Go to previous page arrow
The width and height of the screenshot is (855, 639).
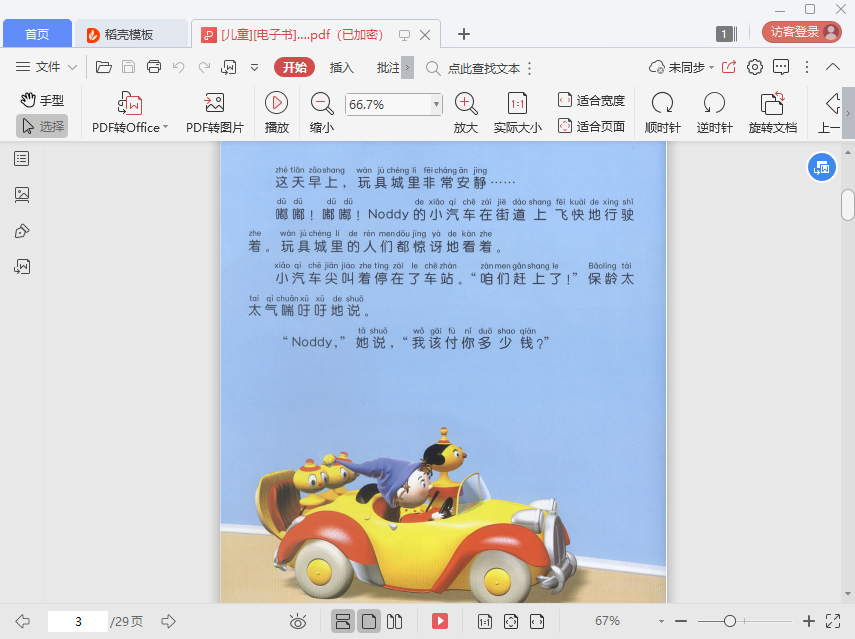[23, 621]
